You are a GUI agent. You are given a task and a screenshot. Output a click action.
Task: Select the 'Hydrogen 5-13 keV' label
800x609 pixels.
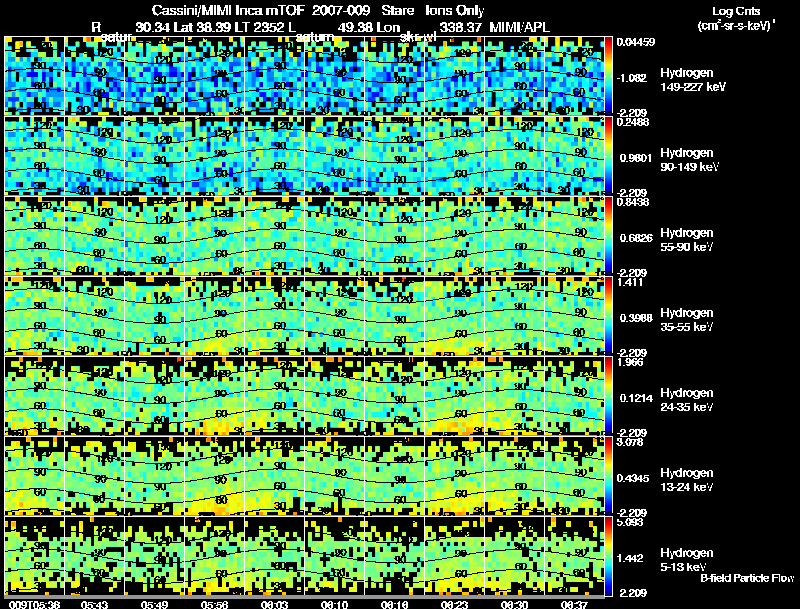click(687, 560)
